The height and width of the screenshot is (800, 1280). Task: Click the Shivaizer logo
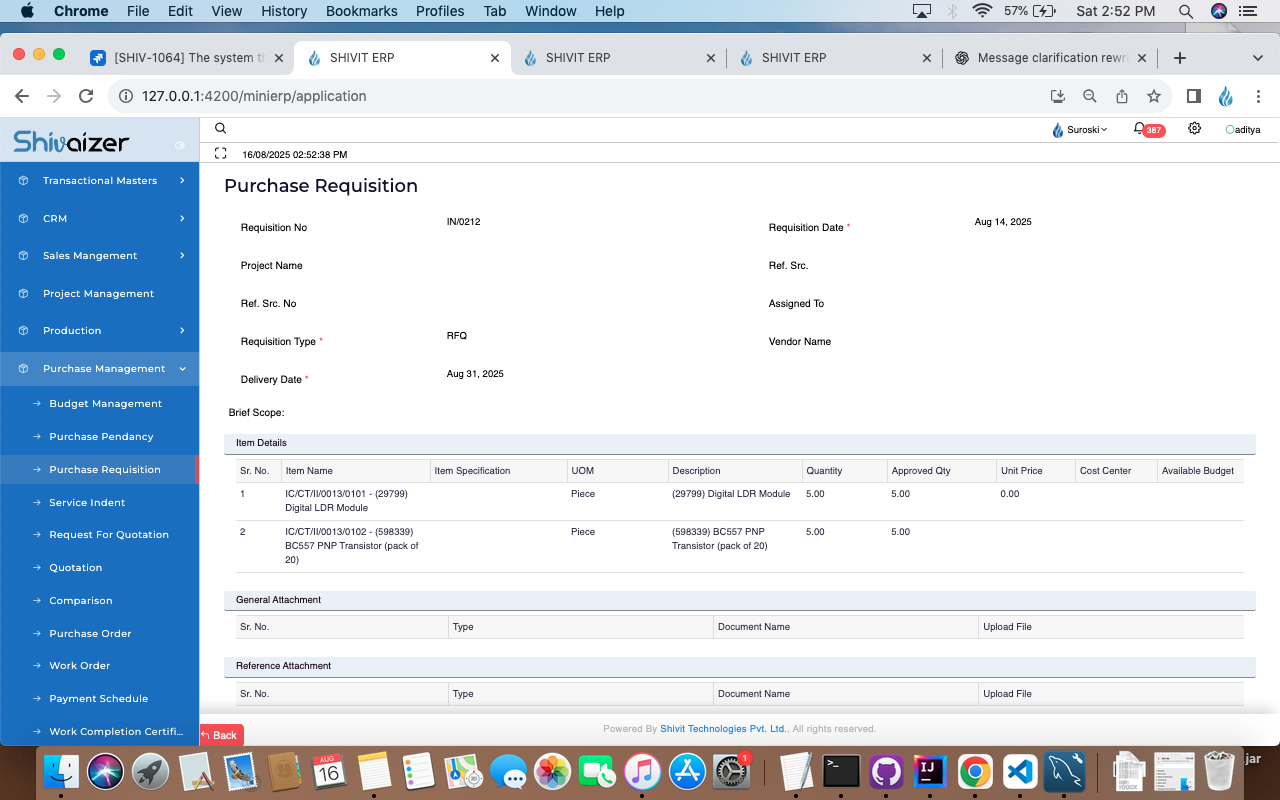pos(71,142)
